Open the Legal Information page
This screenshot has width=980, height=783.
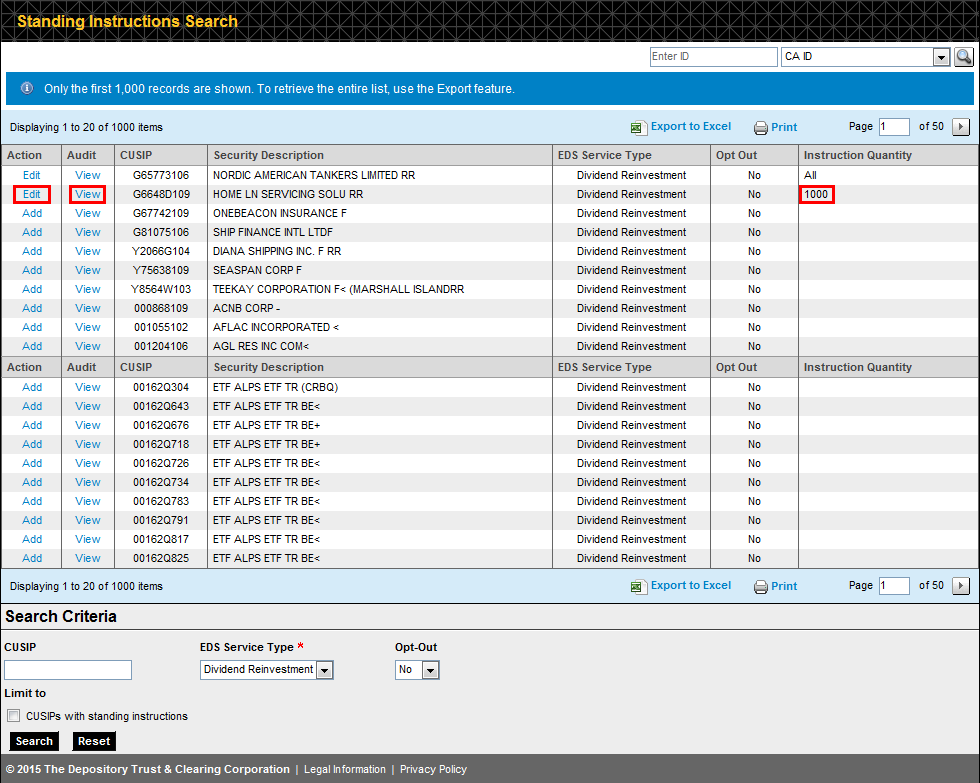tap(345, 769)
